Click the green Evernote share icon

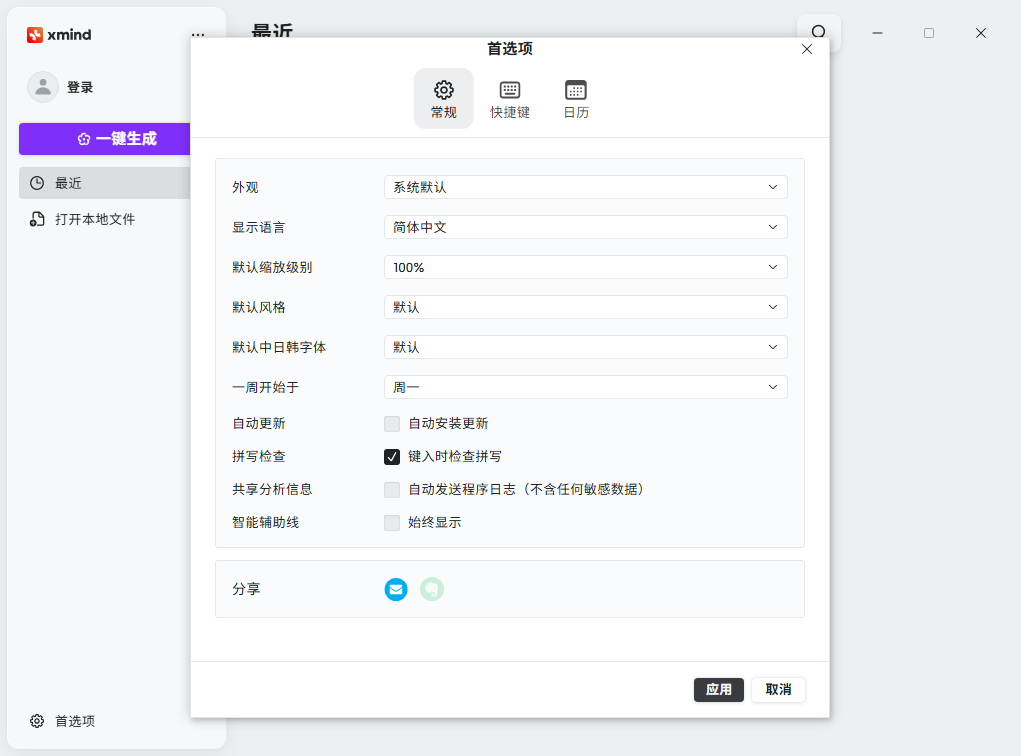click(x=432, y=589)
